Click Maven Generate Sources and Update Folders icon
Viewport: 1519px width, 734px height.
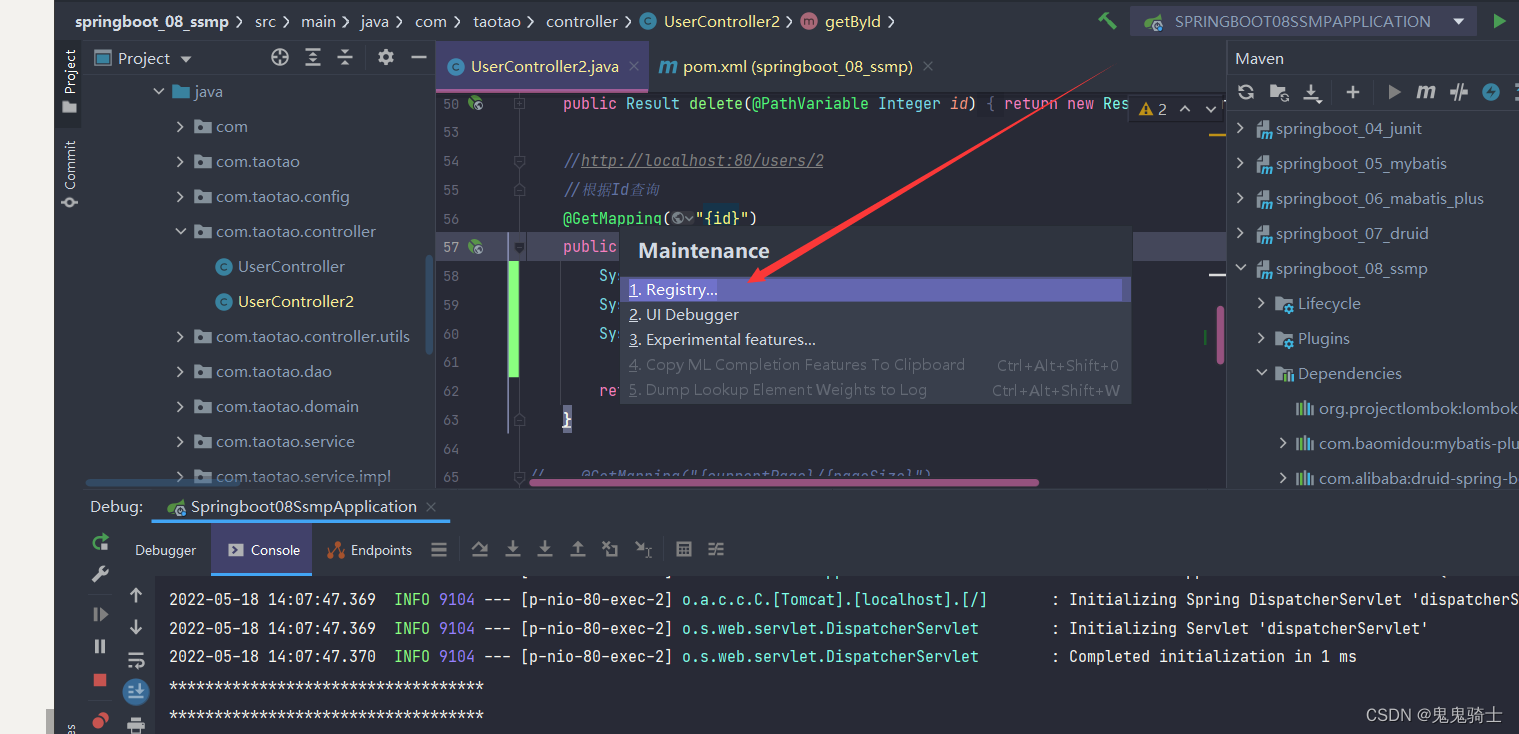coord(1279,92)
